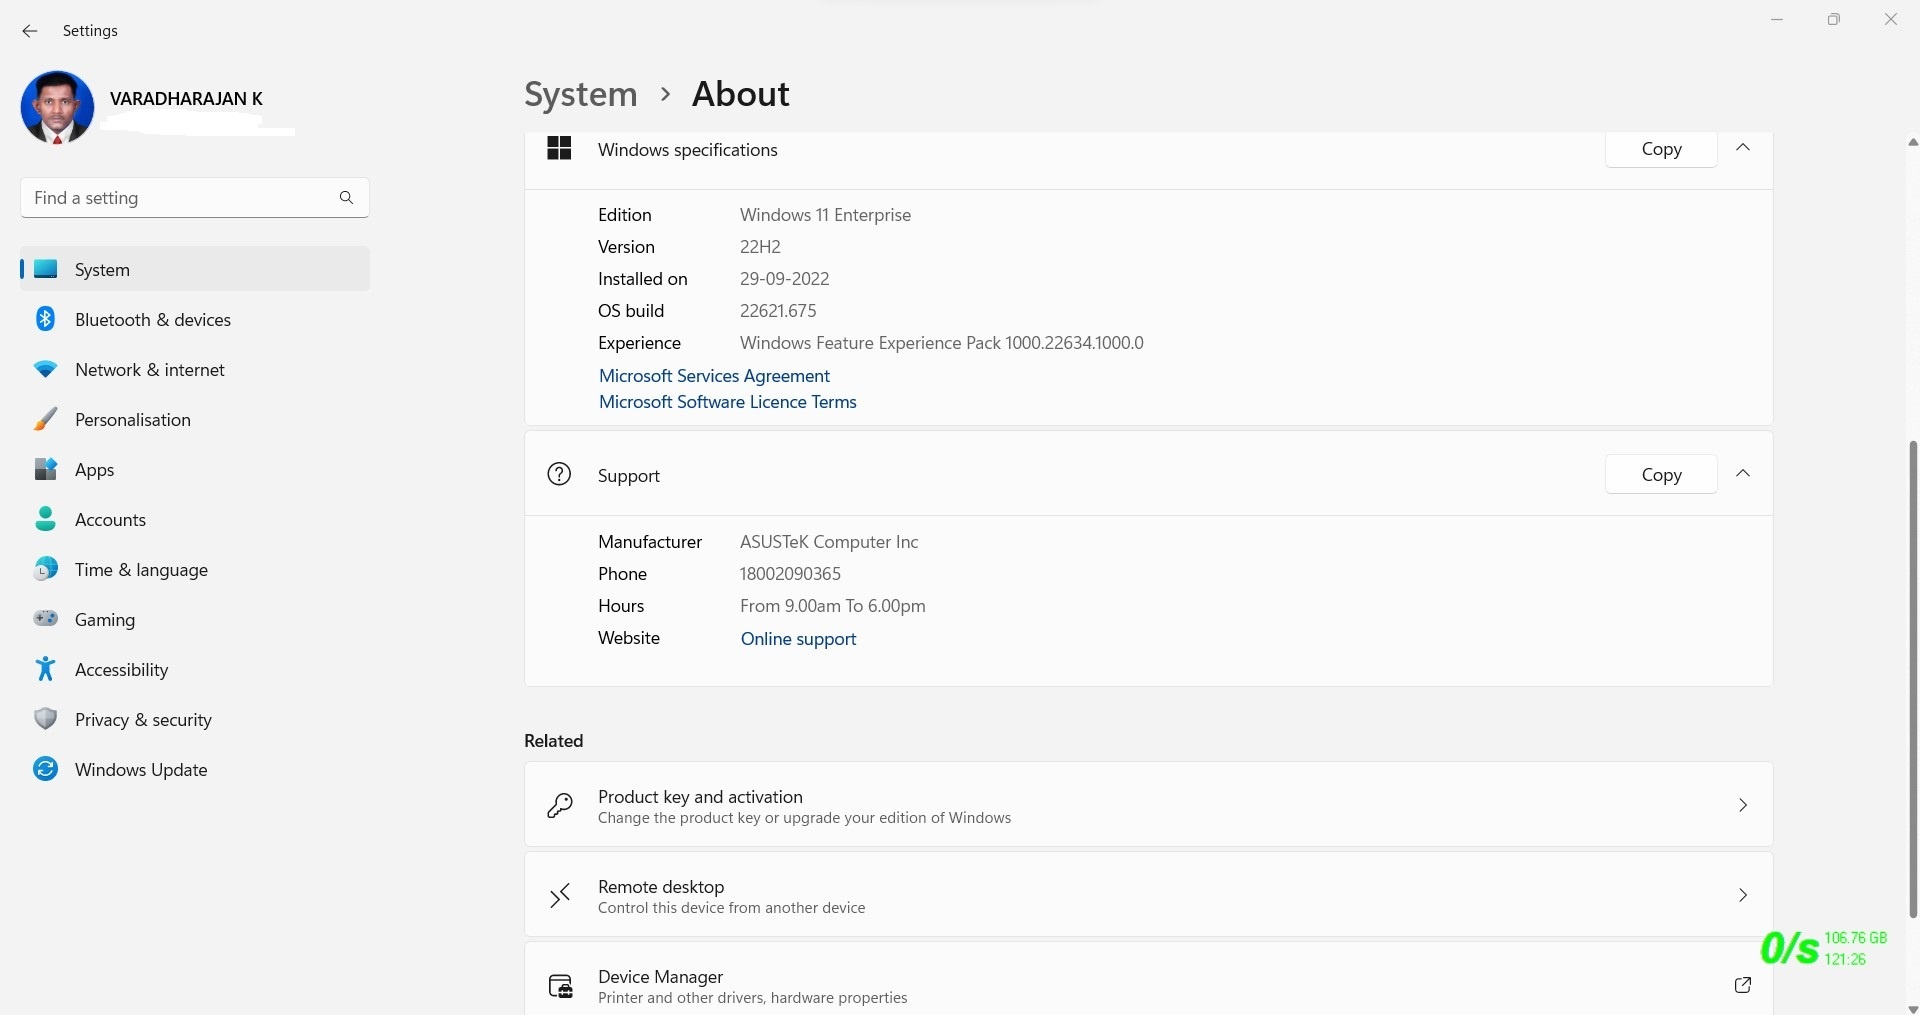Click the Installed on date 29-09-2022
The width and height of the screenshot is (1920, 1015).
click(784, 279)
